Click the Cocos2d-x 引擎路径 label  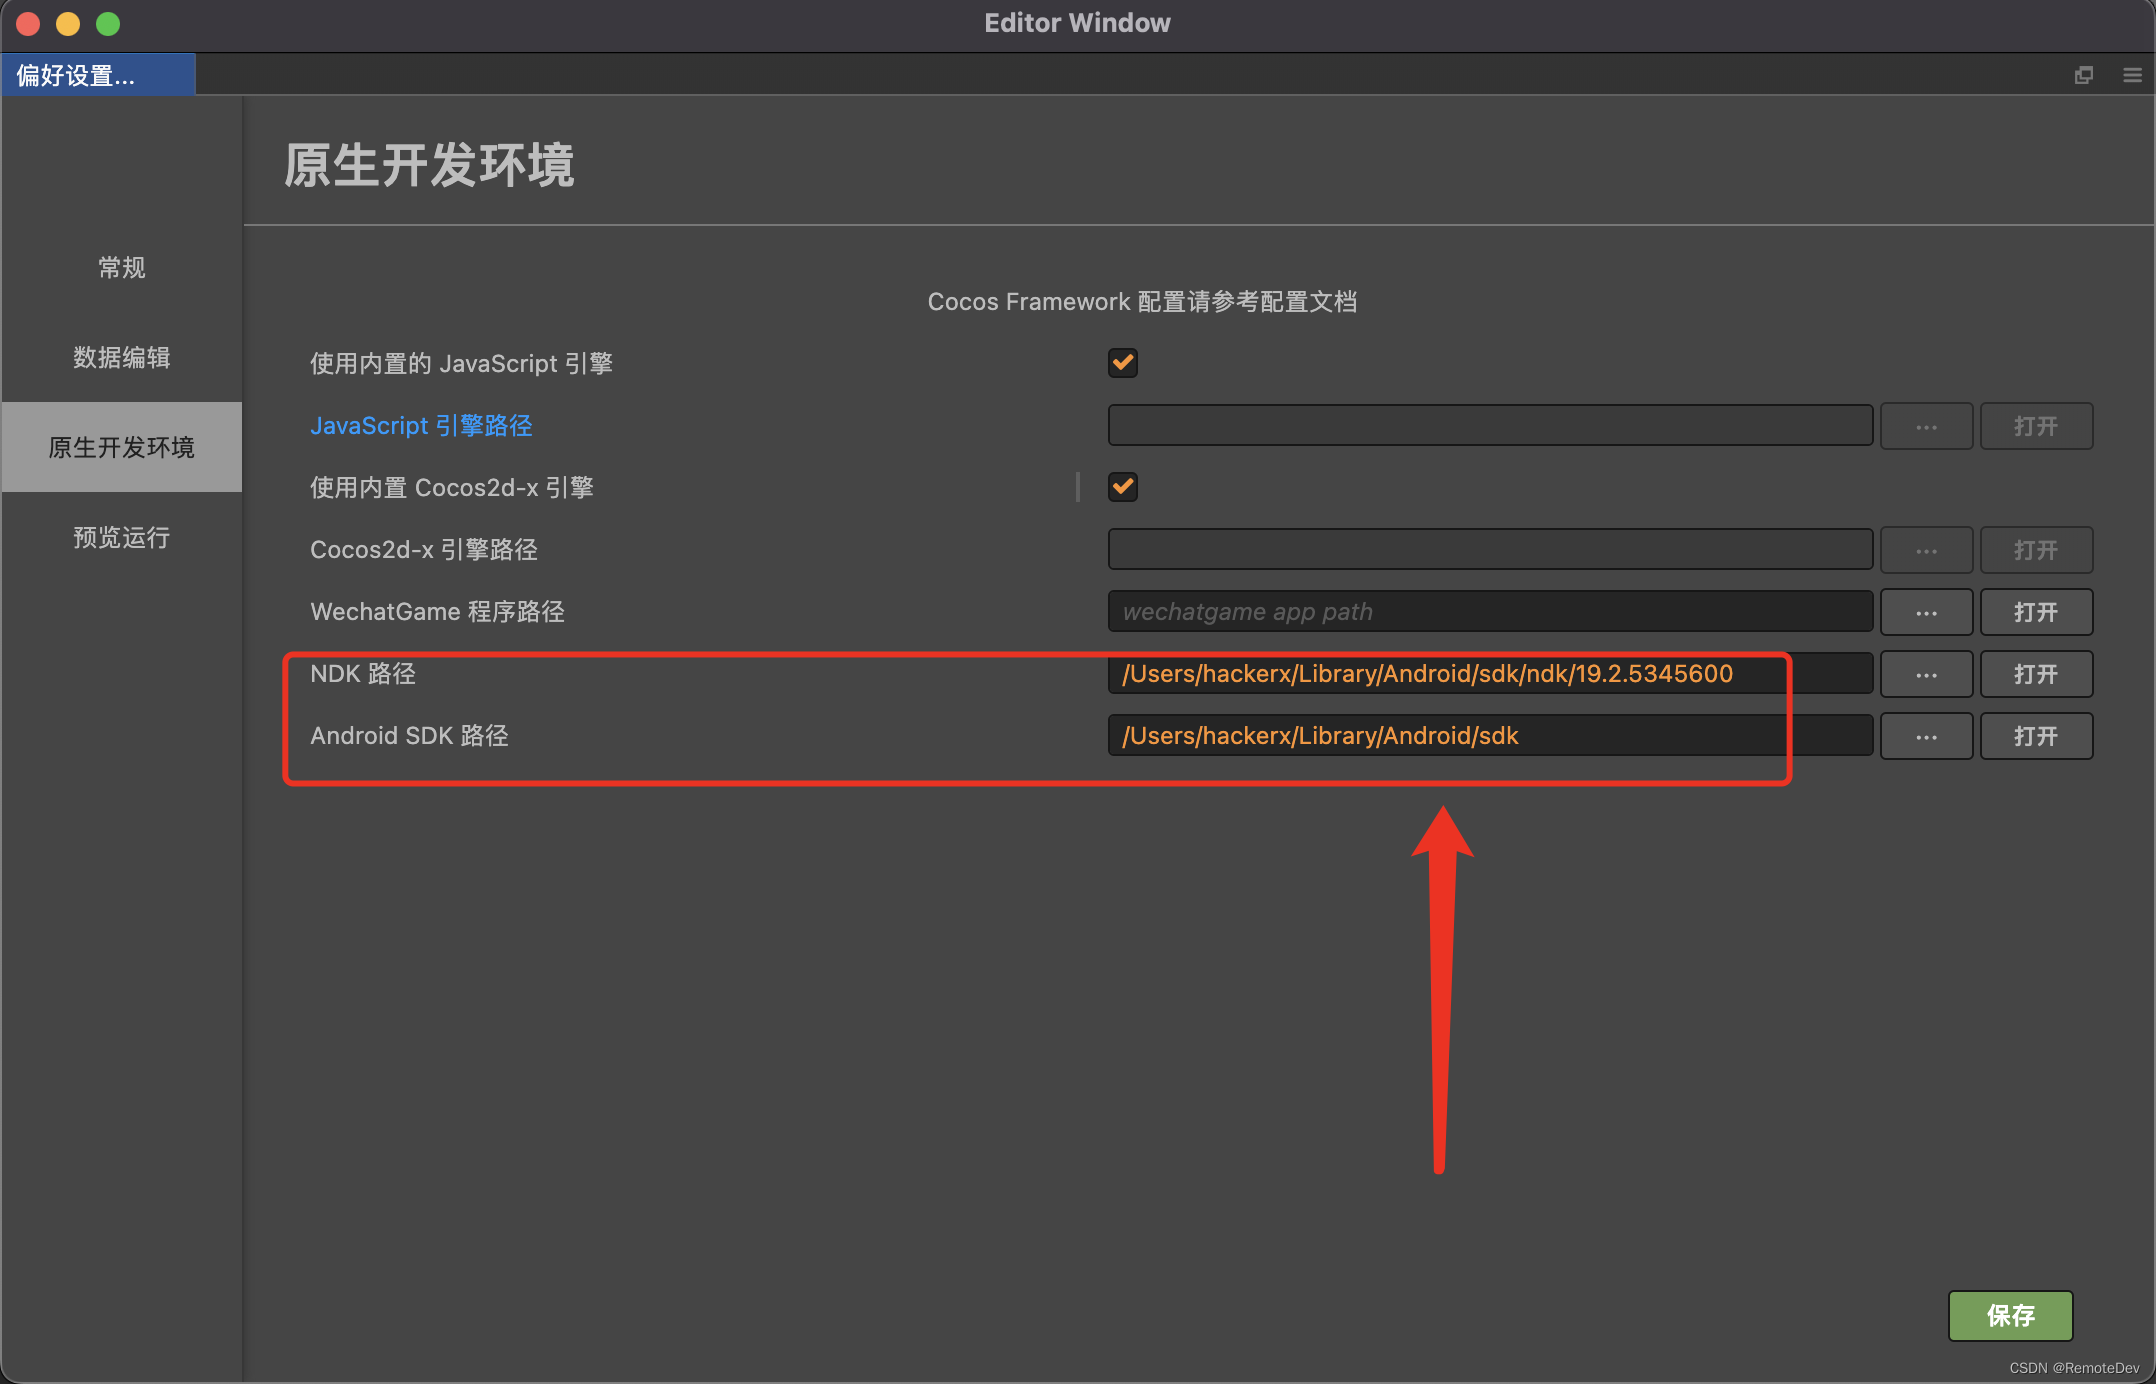tap(424, 549)
